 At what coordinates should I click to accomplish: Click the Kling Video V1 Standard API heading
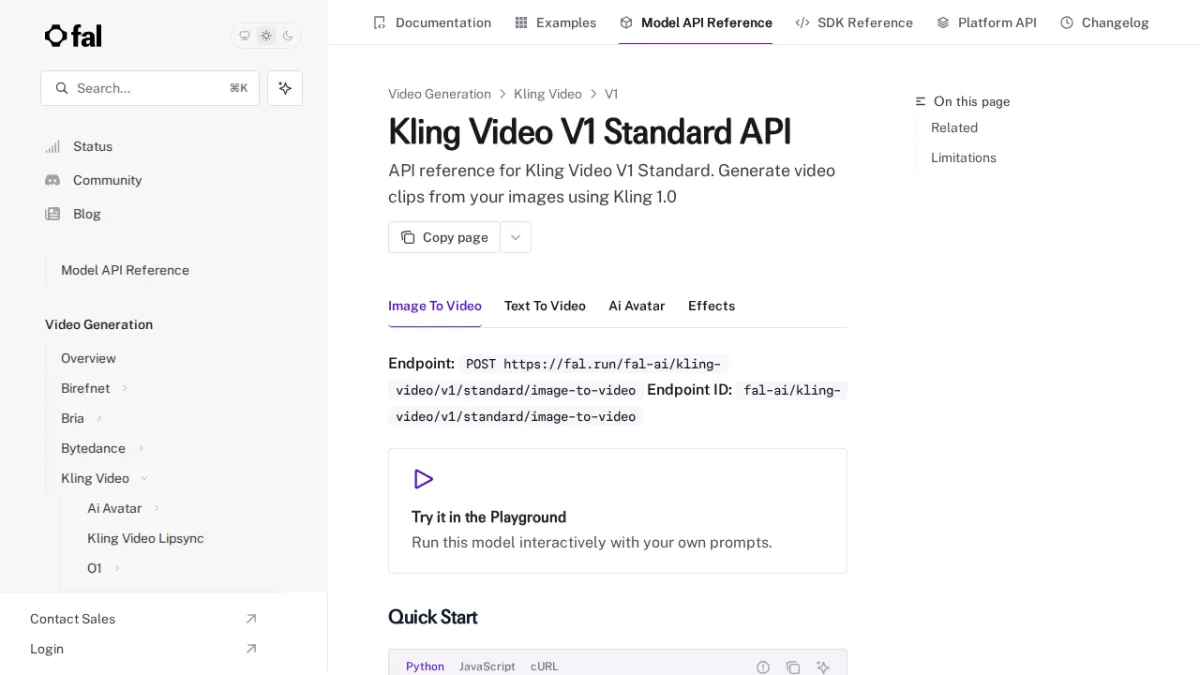pyautogui.click(x=590, y=132)
